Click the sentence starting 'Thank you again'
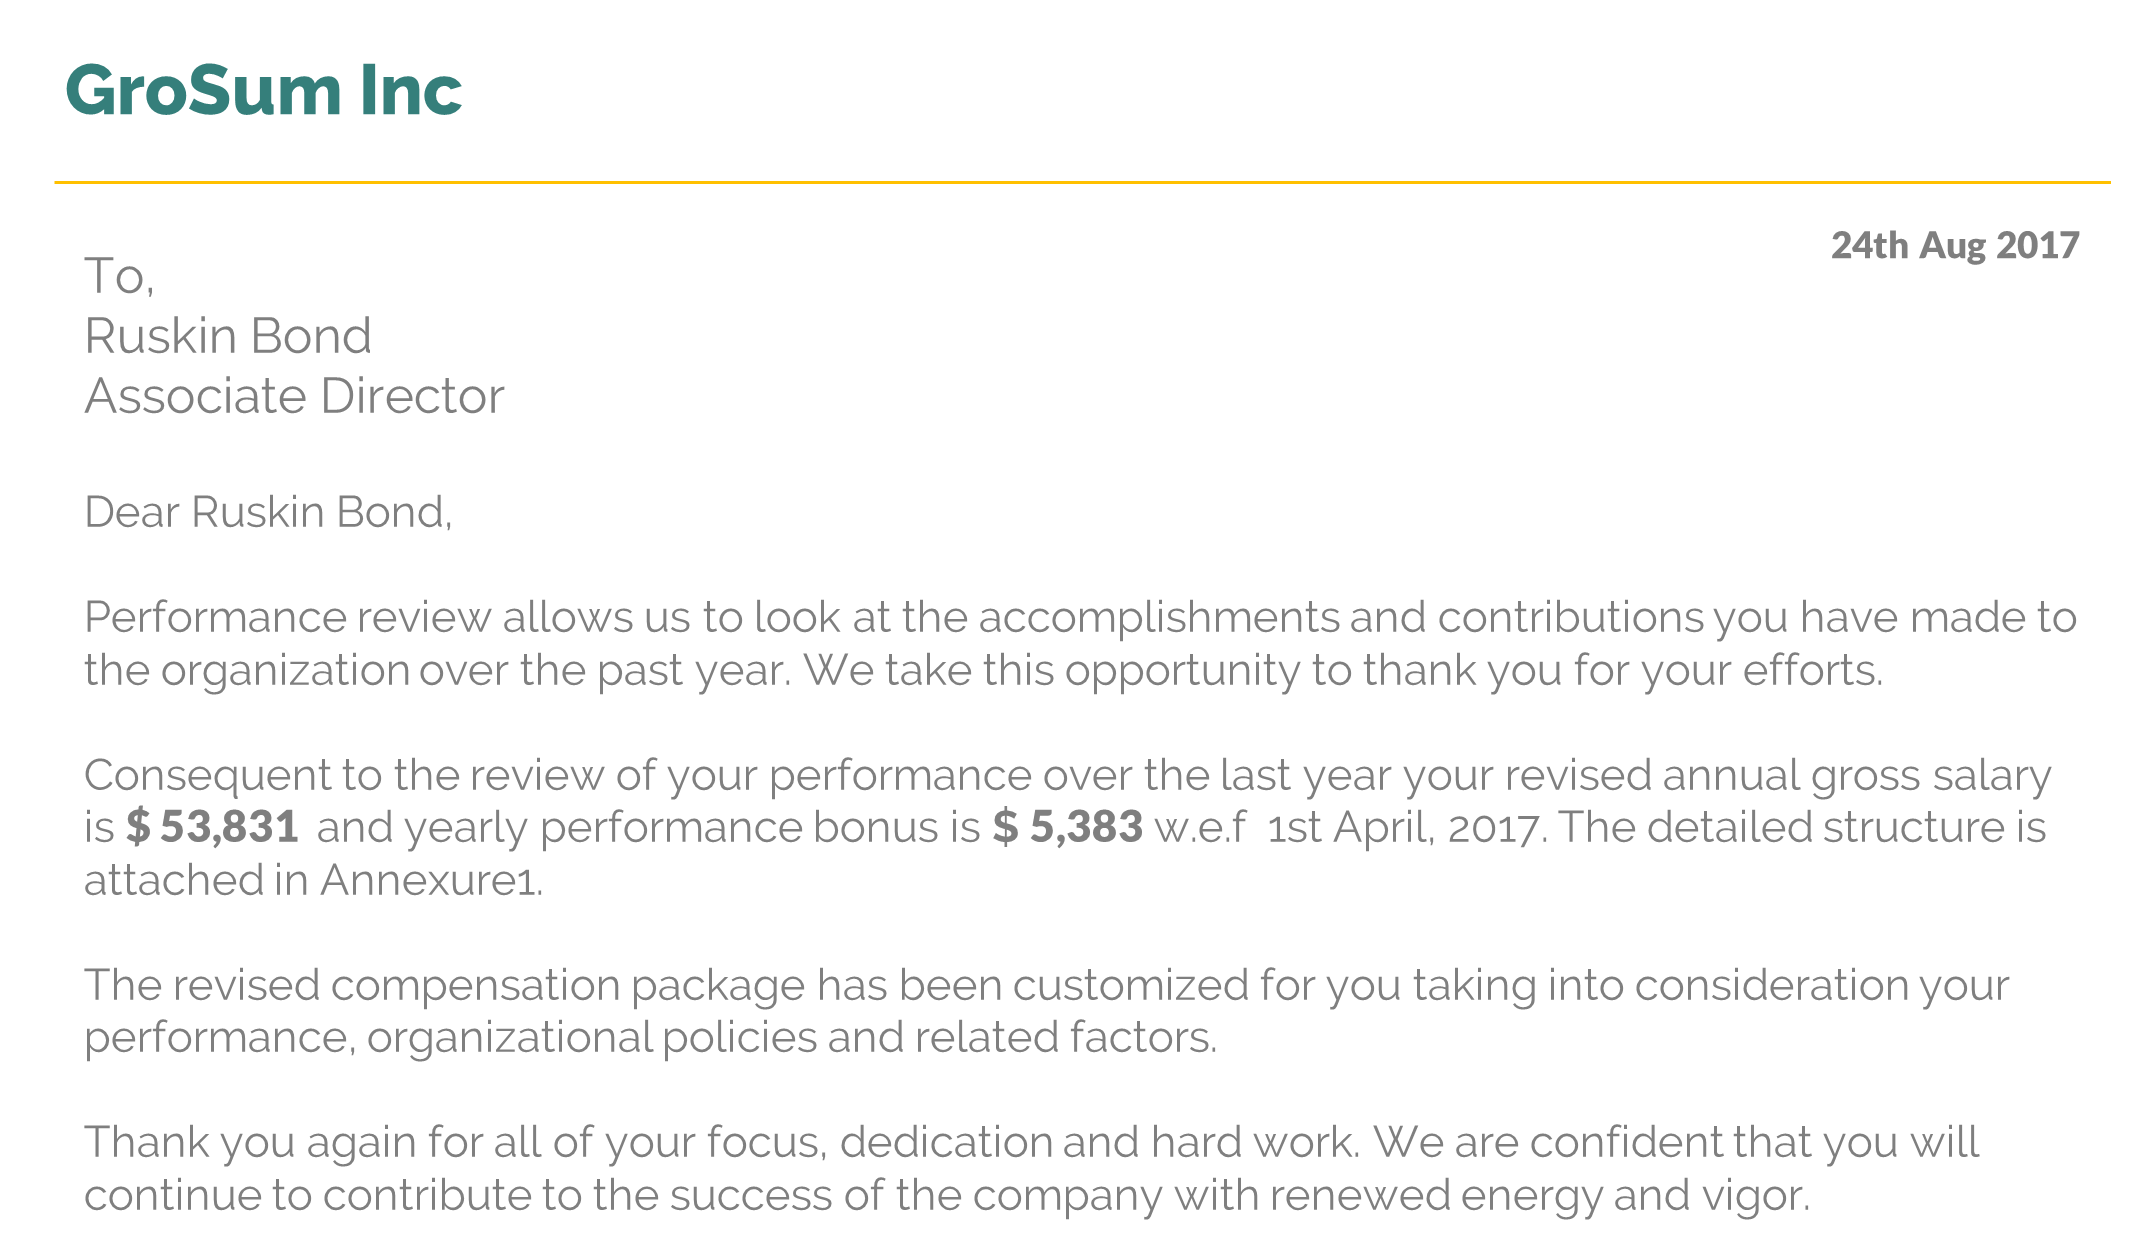The image size is (2131, 1237). point(721,1143)
